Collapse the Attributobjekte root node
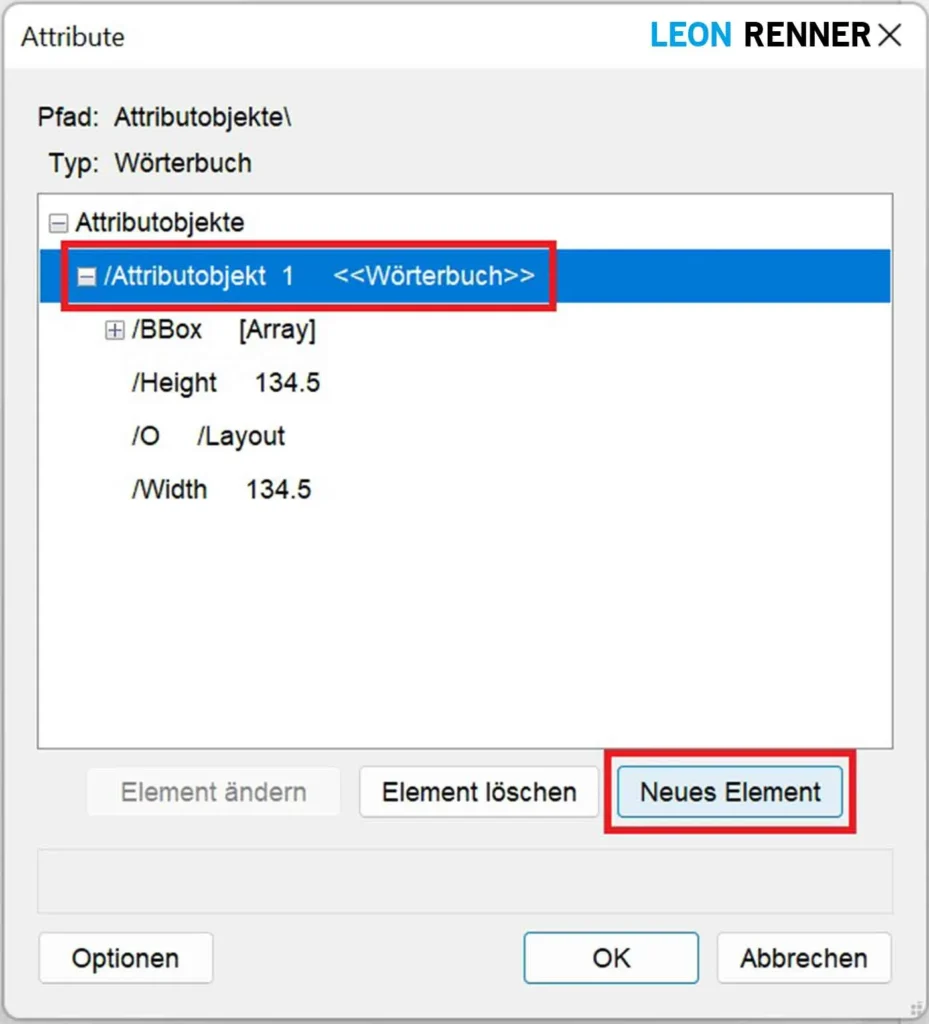Image resolution: width=929 pixels, height=1024 pixels. tap(59, 223)
